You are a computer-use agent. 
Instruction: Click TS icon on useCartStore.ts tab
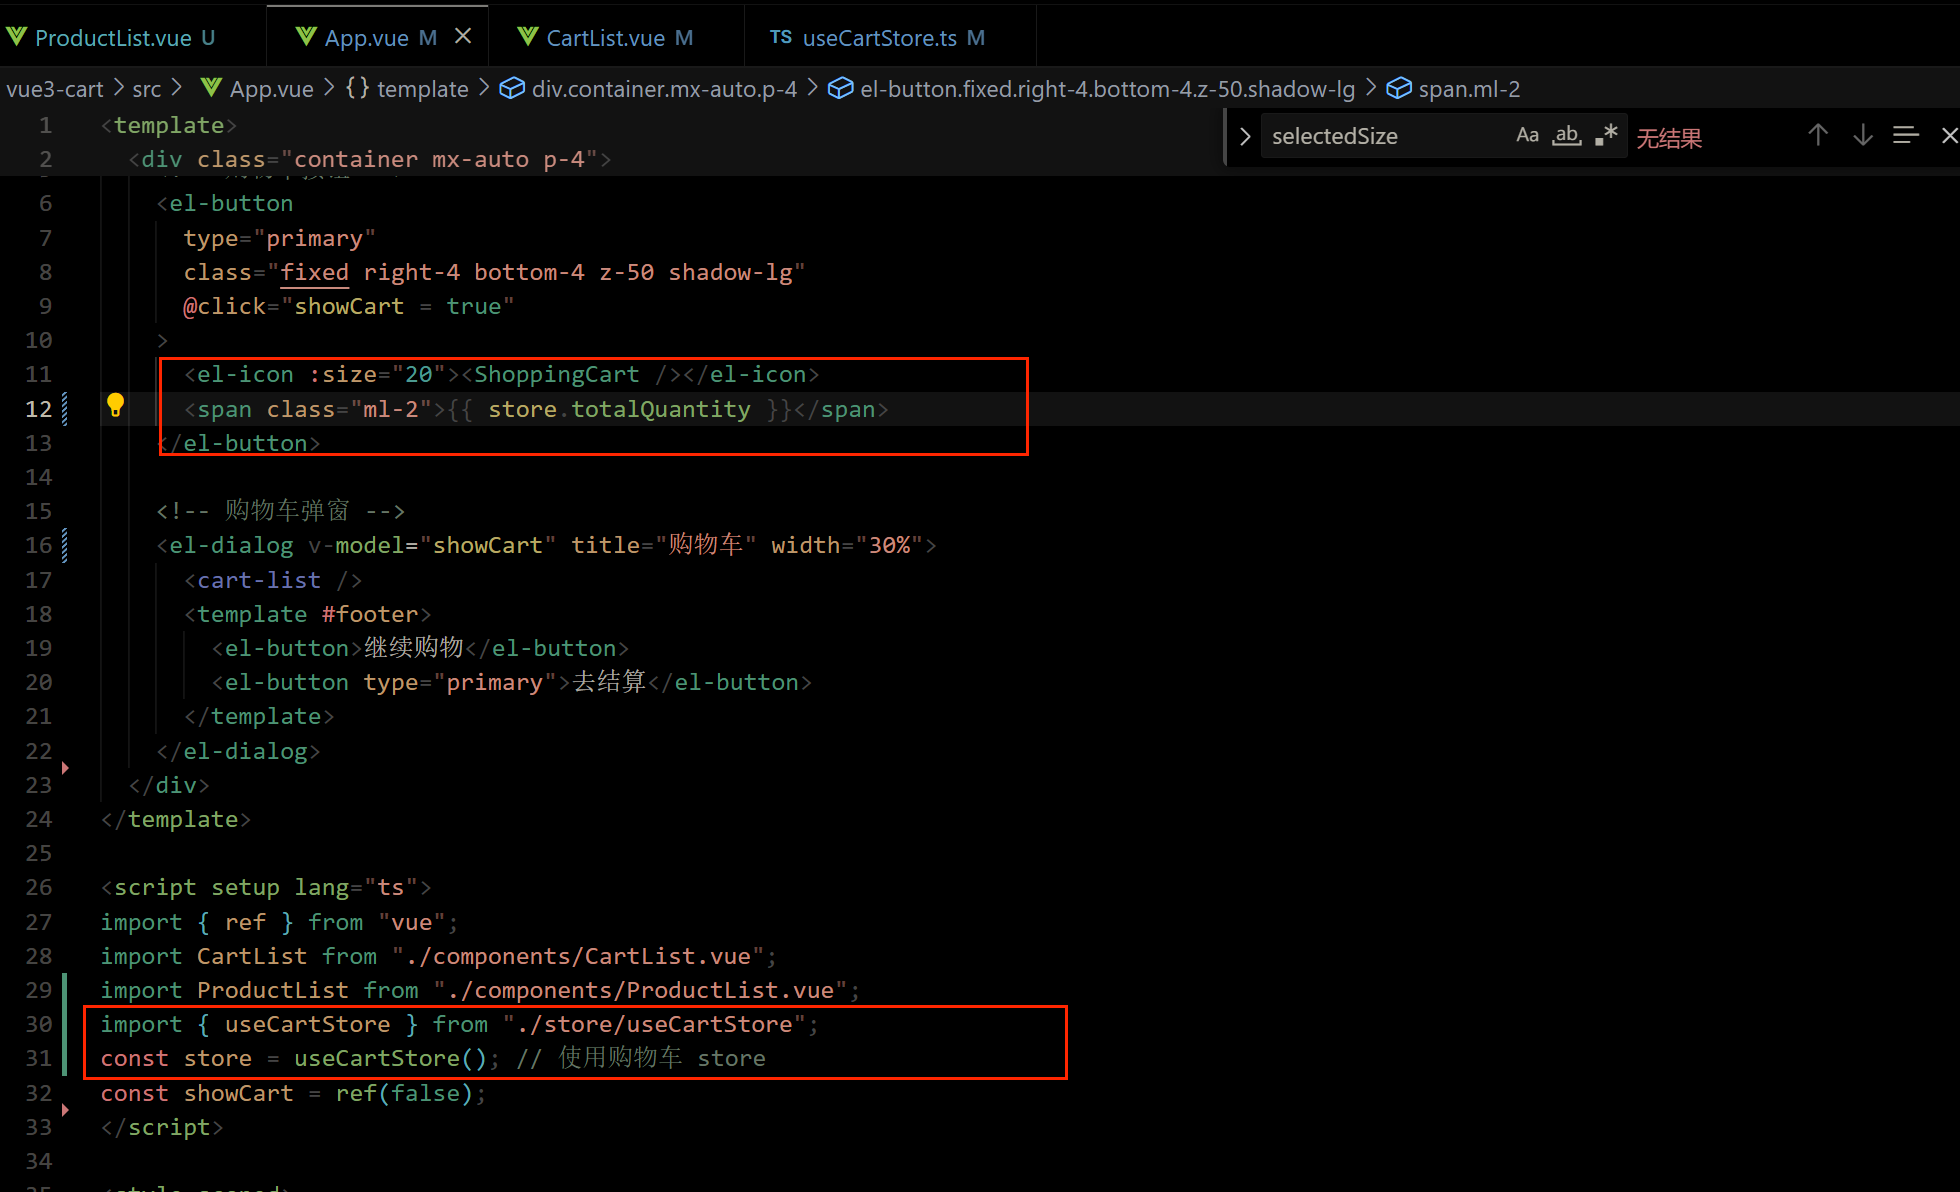pyautogui.click(x=780, y=37)
